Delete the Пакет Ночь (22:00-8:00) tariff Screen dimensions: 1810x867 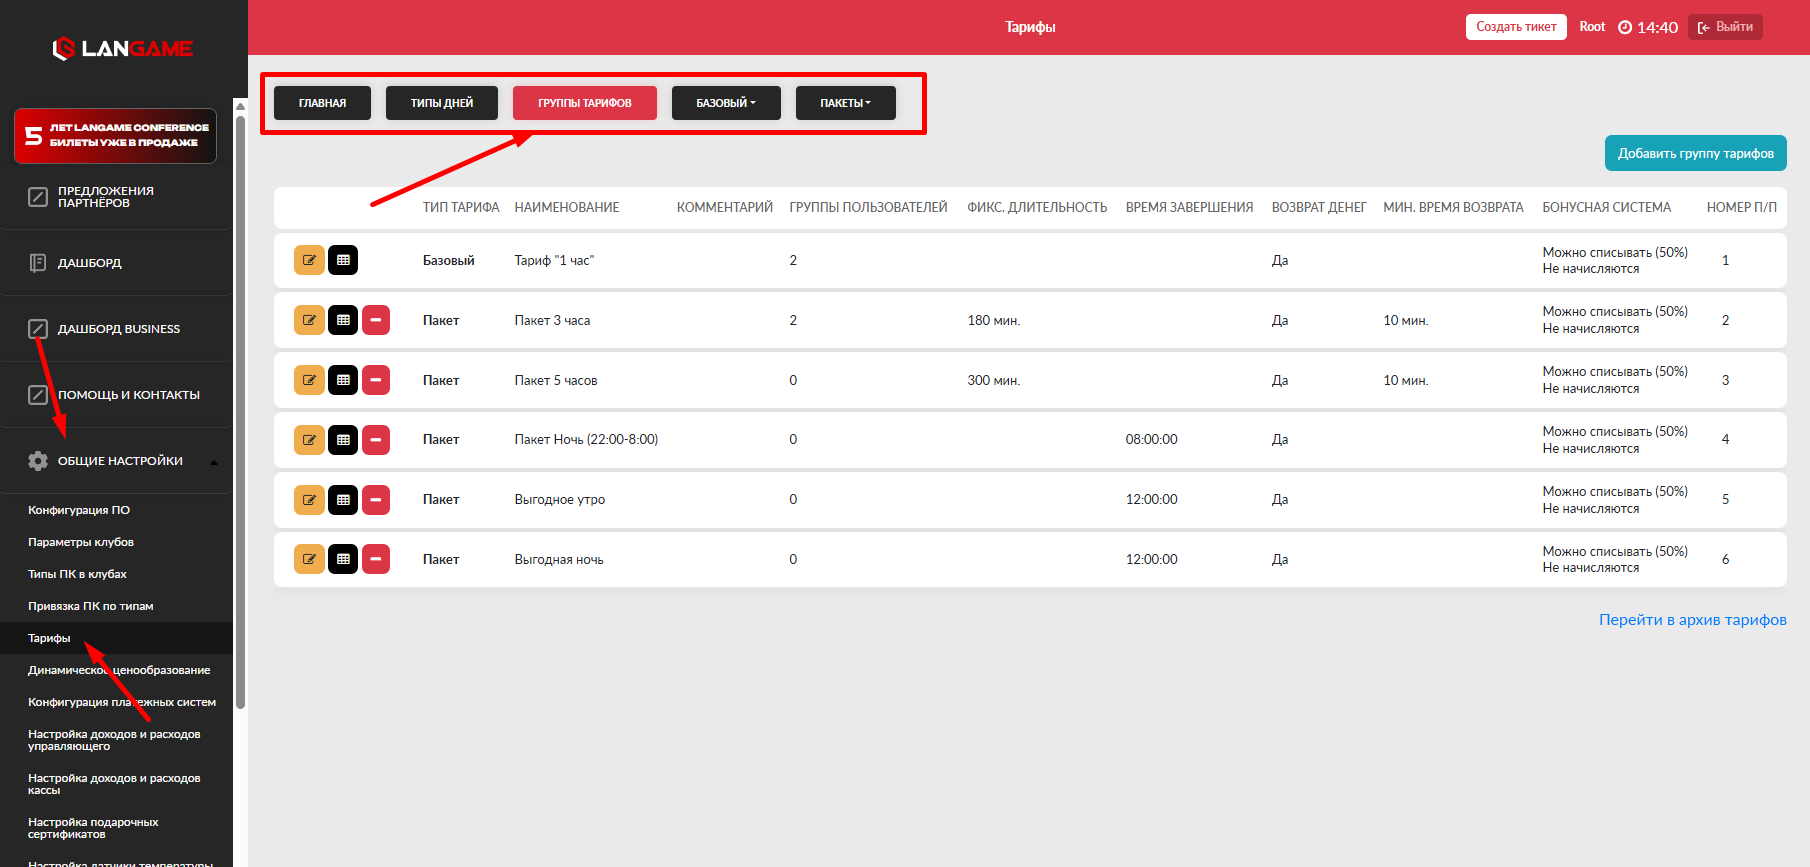click(x=376, y=439)
